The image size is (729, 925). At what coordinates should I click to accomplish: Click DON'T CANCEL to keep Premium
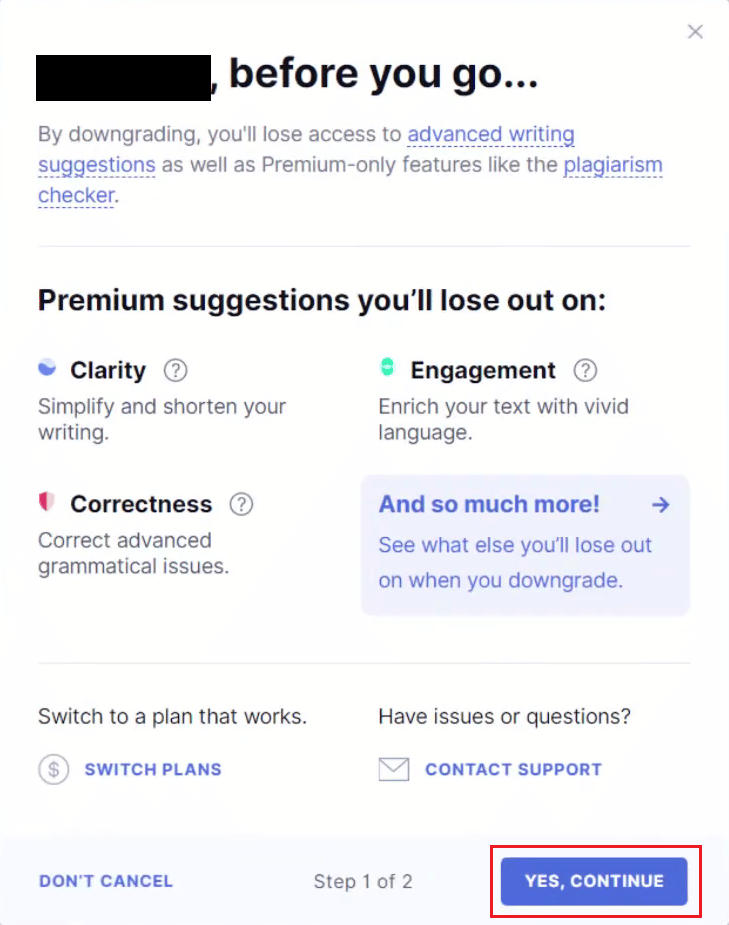tap(105, 881)
